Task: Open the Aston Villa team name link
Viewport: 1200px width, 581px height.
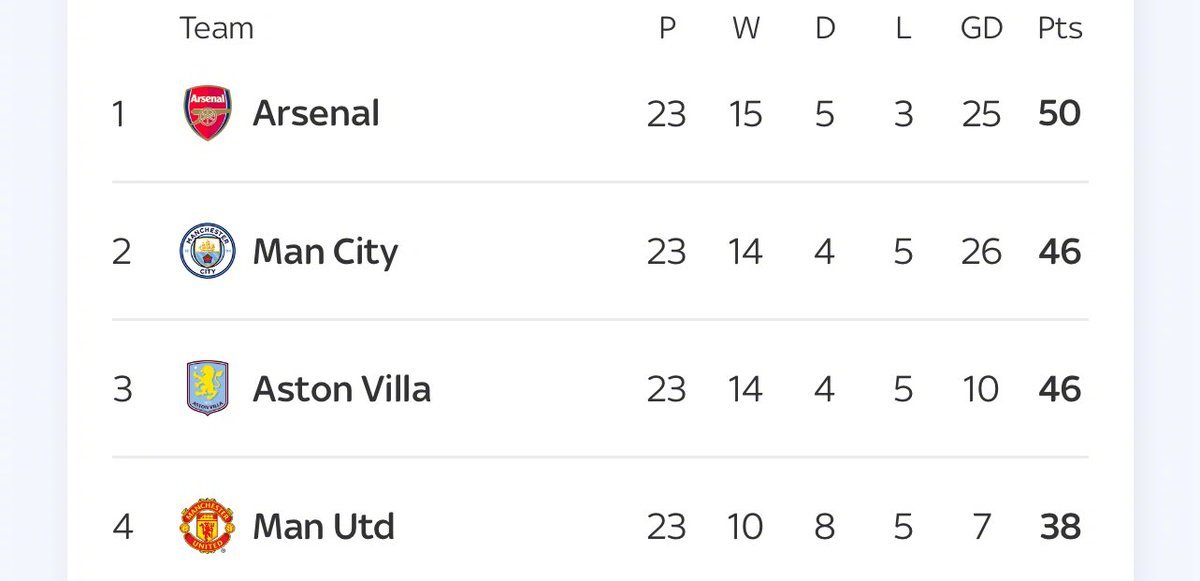Action: (342, 388)
